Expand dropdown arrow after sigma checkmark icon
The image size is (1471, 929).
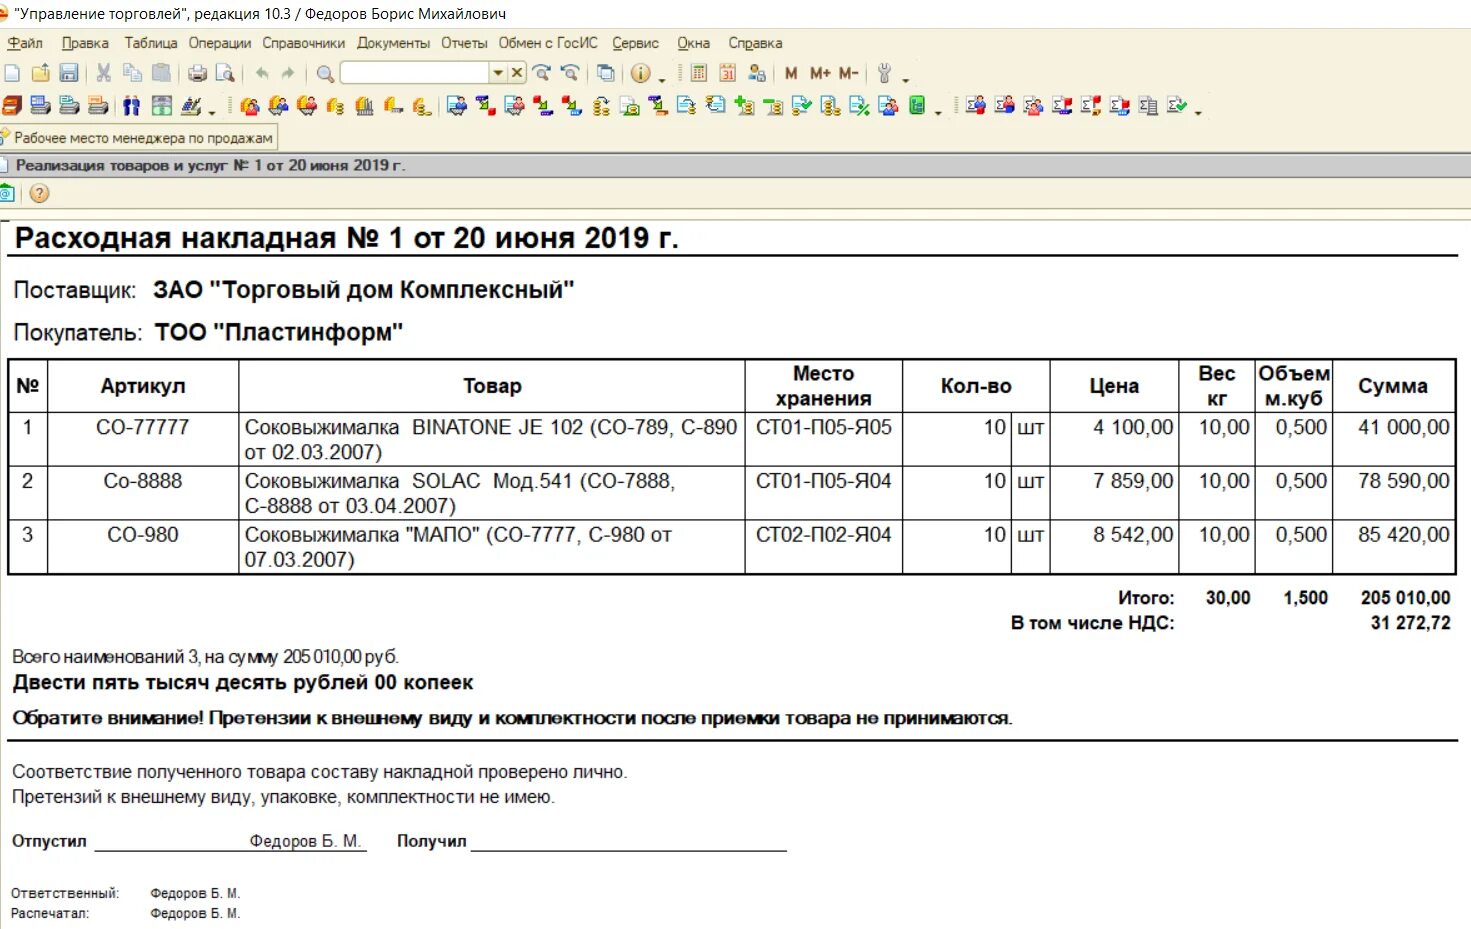click(x=1198, y=112)
